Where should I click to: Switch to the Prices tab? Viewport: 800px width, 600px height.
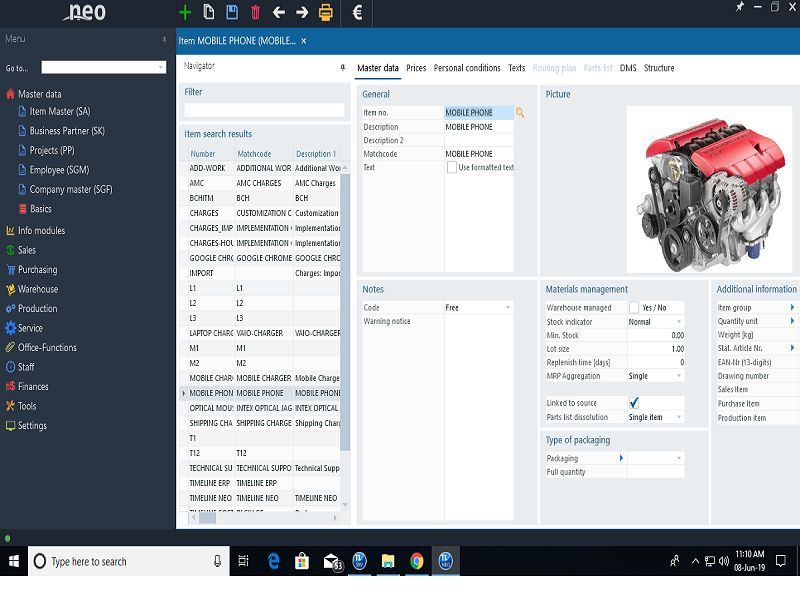pos(416,68)
